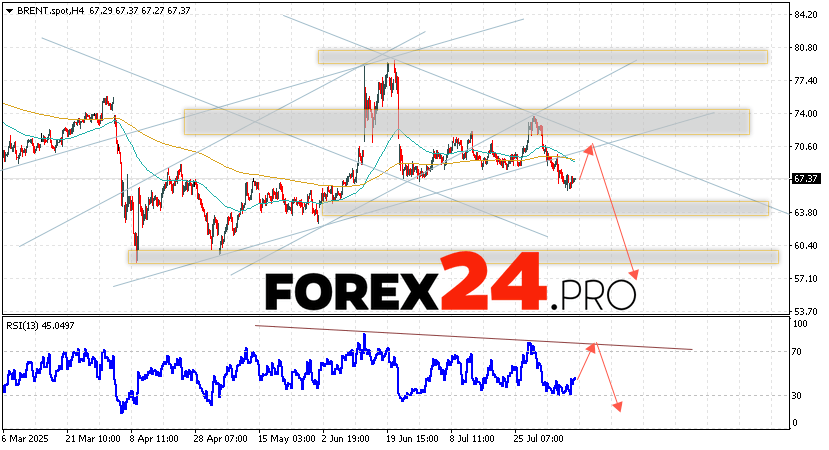Click the red up-arrowhead on price forecast
Screen dimensions: 829x450
(x=590, y=147)
